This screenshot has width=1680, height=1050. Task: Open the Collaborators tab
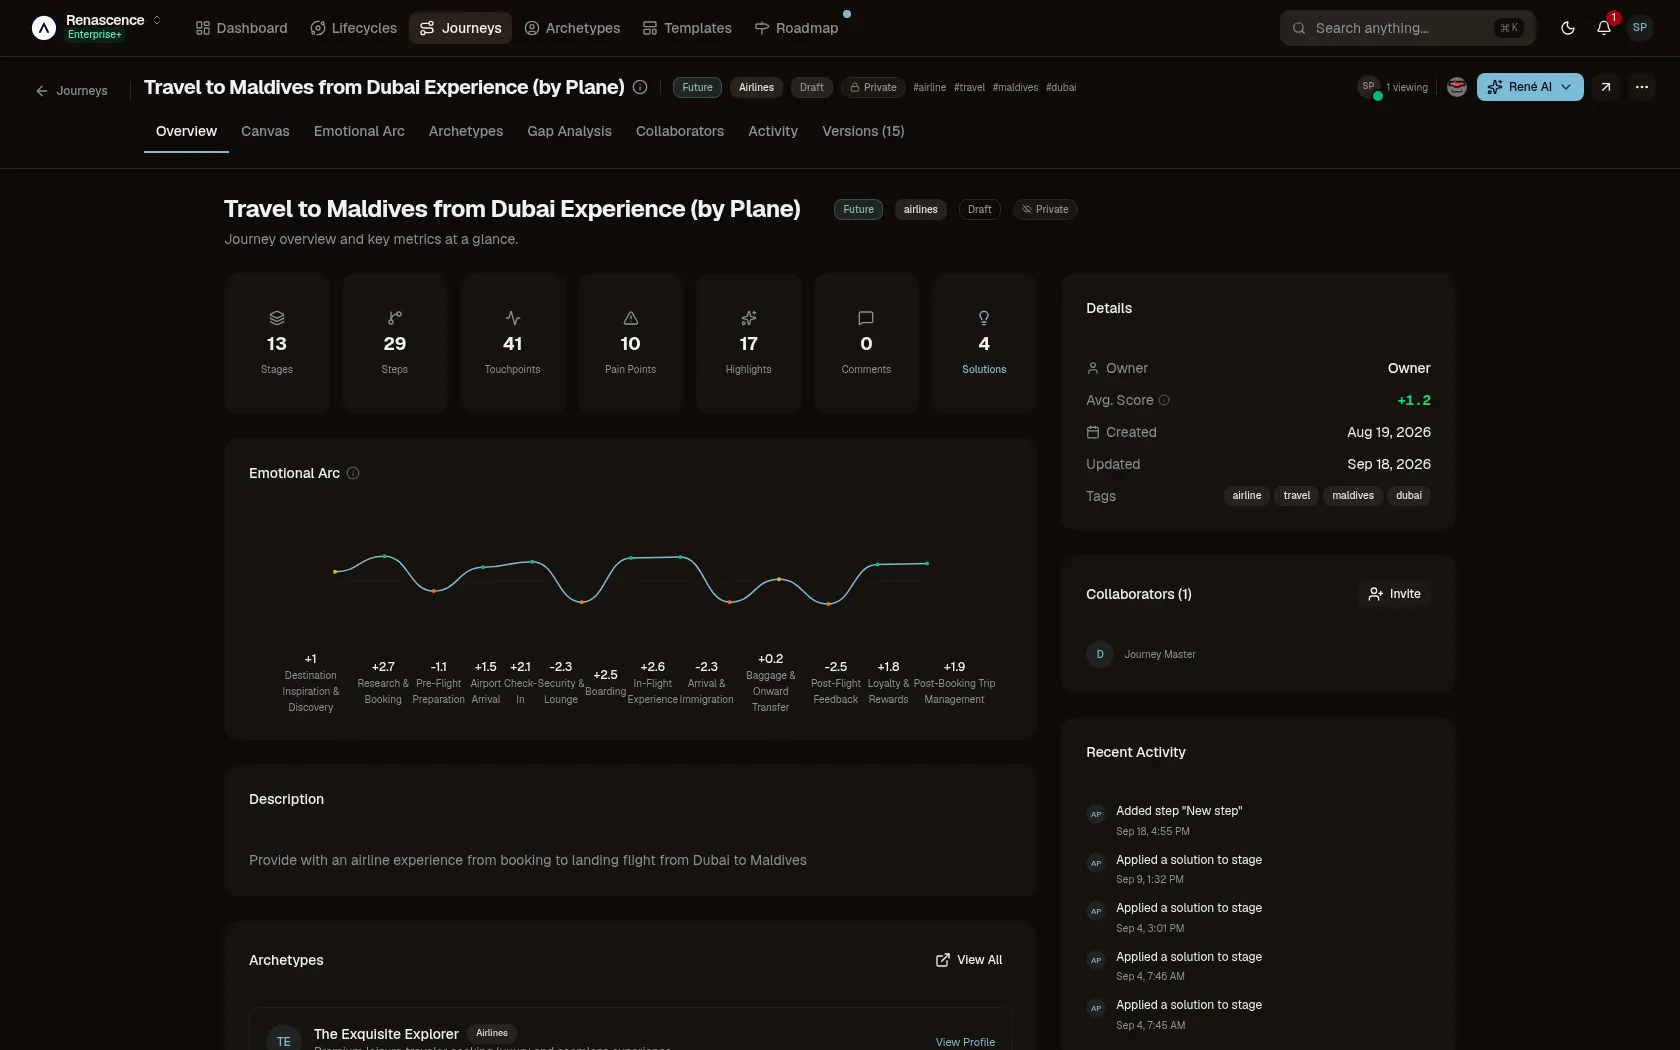point(680,131)
